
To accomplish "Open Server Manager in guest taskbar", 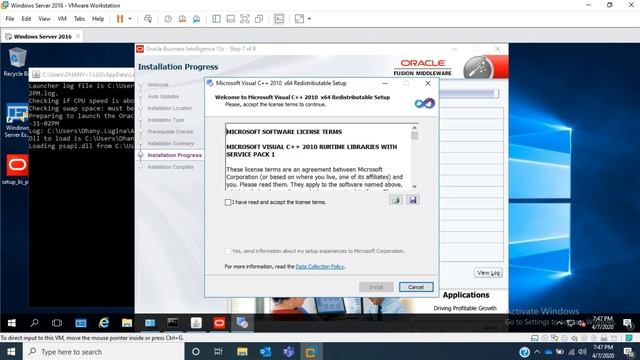I will pyautogui.click(x=81, y=323).
